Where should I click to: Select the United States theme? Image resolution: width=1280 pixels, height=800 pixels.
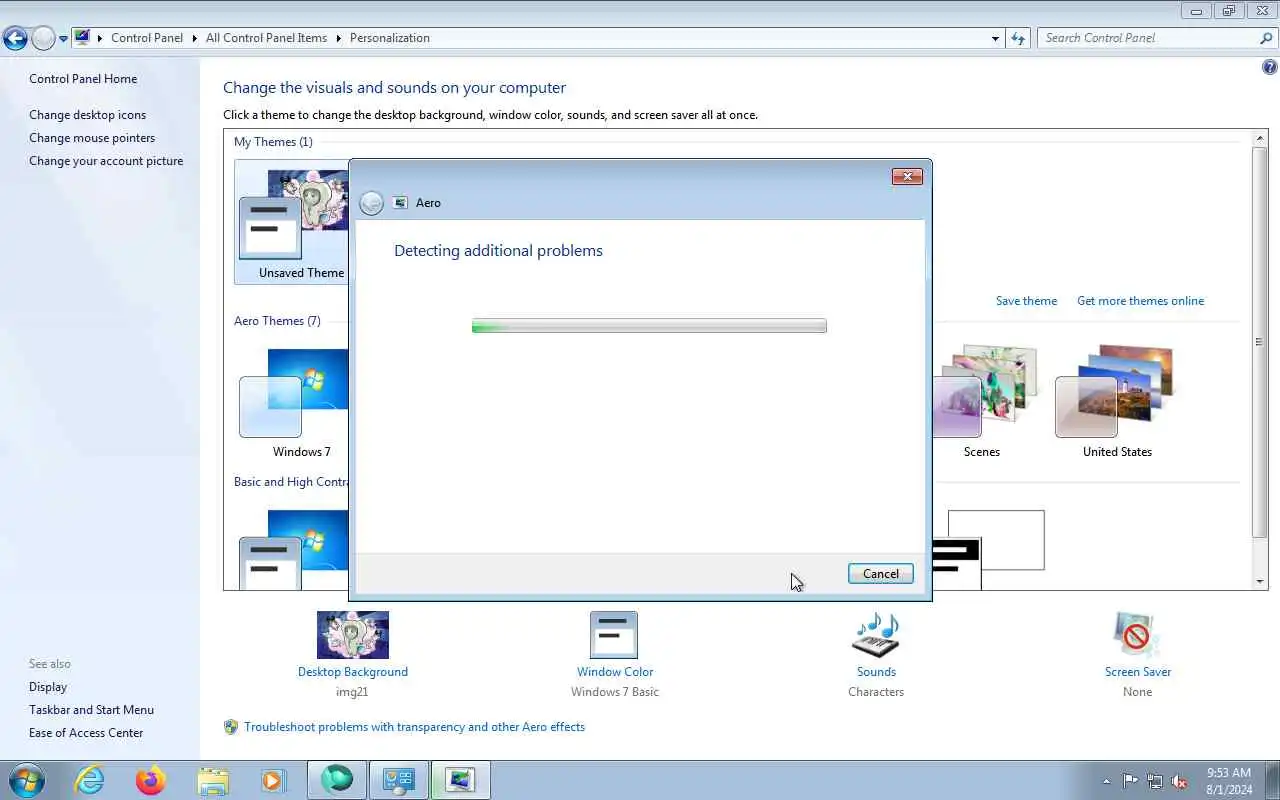[x=1116, y=403]
